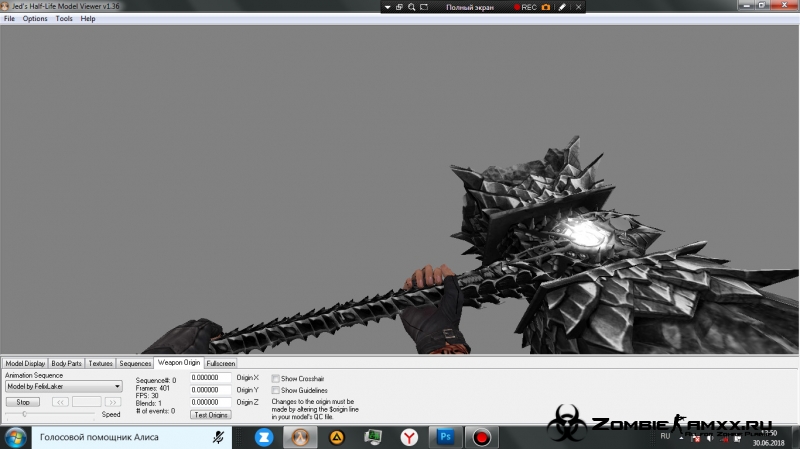
Task: Click the recorder region-select rectangle icon
Action: (424, 7)
